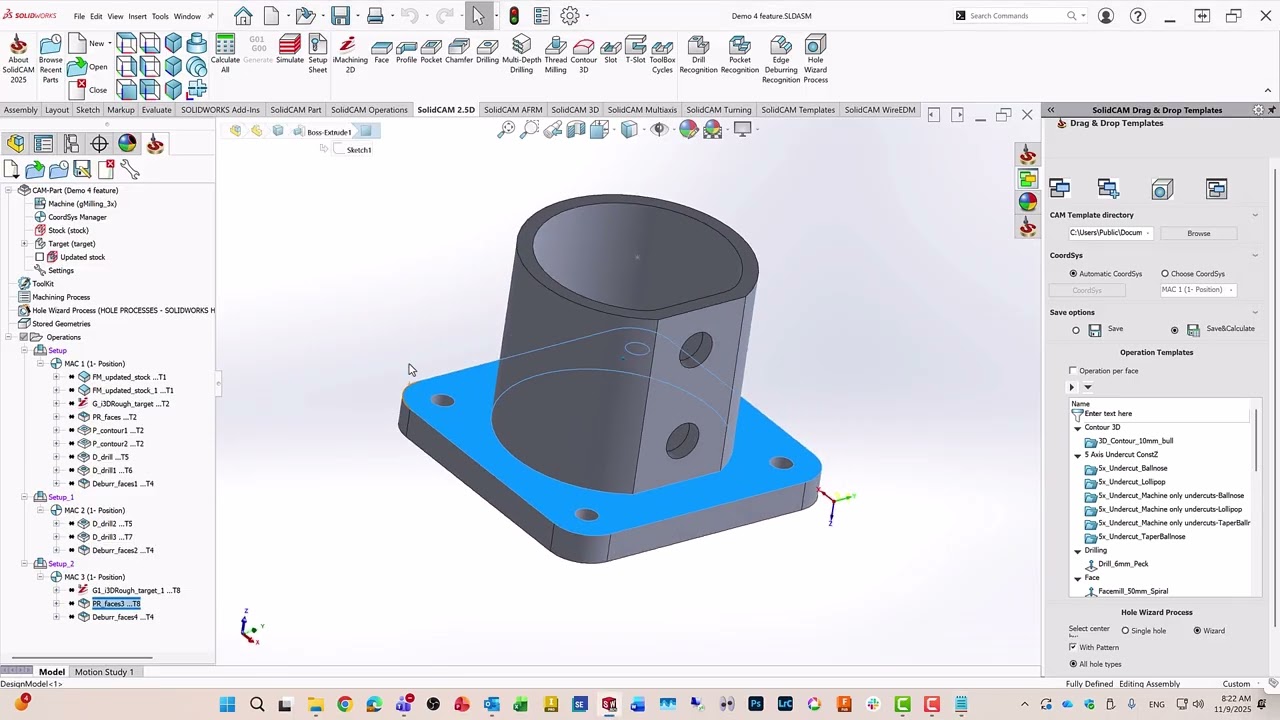Open the Insert menu
This screenshot has width=1280, height=720.
click(x=137, y=16)
